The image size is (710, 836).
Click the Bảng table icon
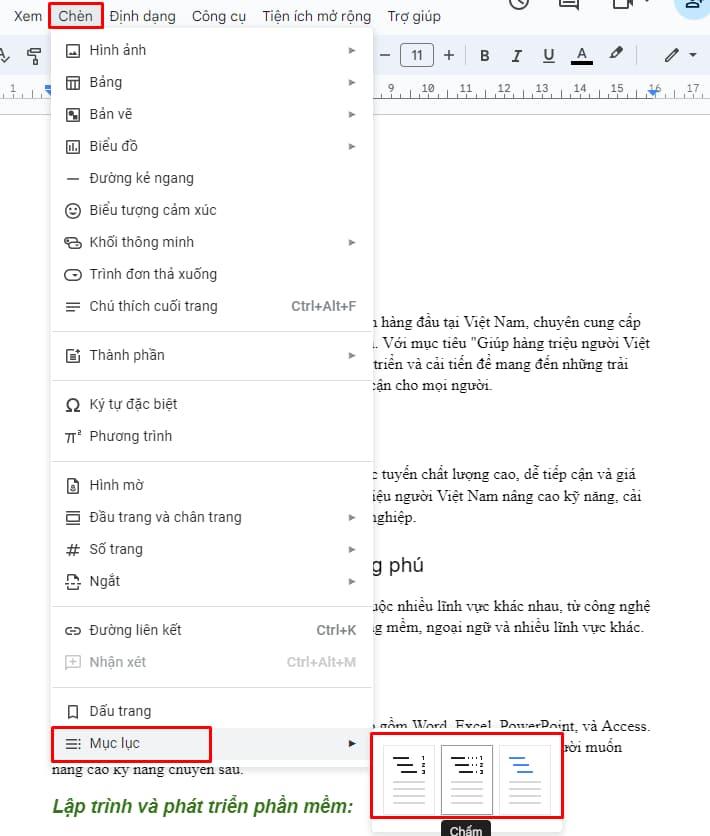pos(72,83)
